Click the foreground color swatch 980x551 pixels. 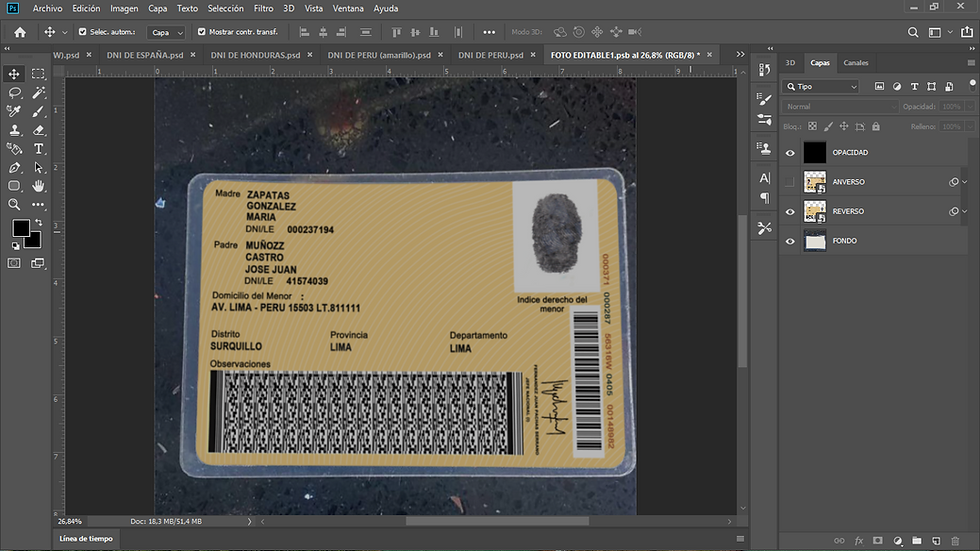click(20, 228)
